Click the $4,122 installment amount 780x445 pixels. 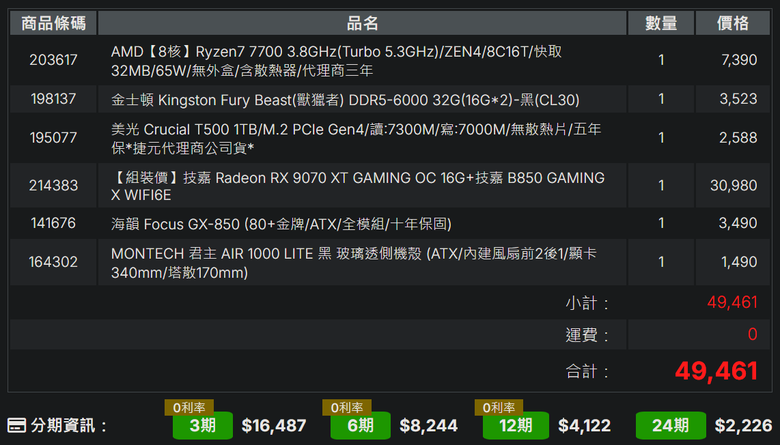pos(584,426)
